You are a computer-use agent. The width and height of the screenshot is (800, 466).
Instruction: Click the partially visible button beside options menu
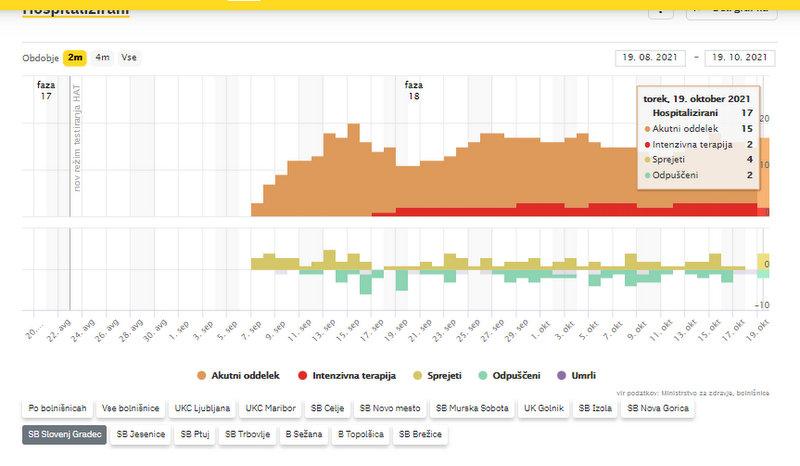tap(732, 9)
